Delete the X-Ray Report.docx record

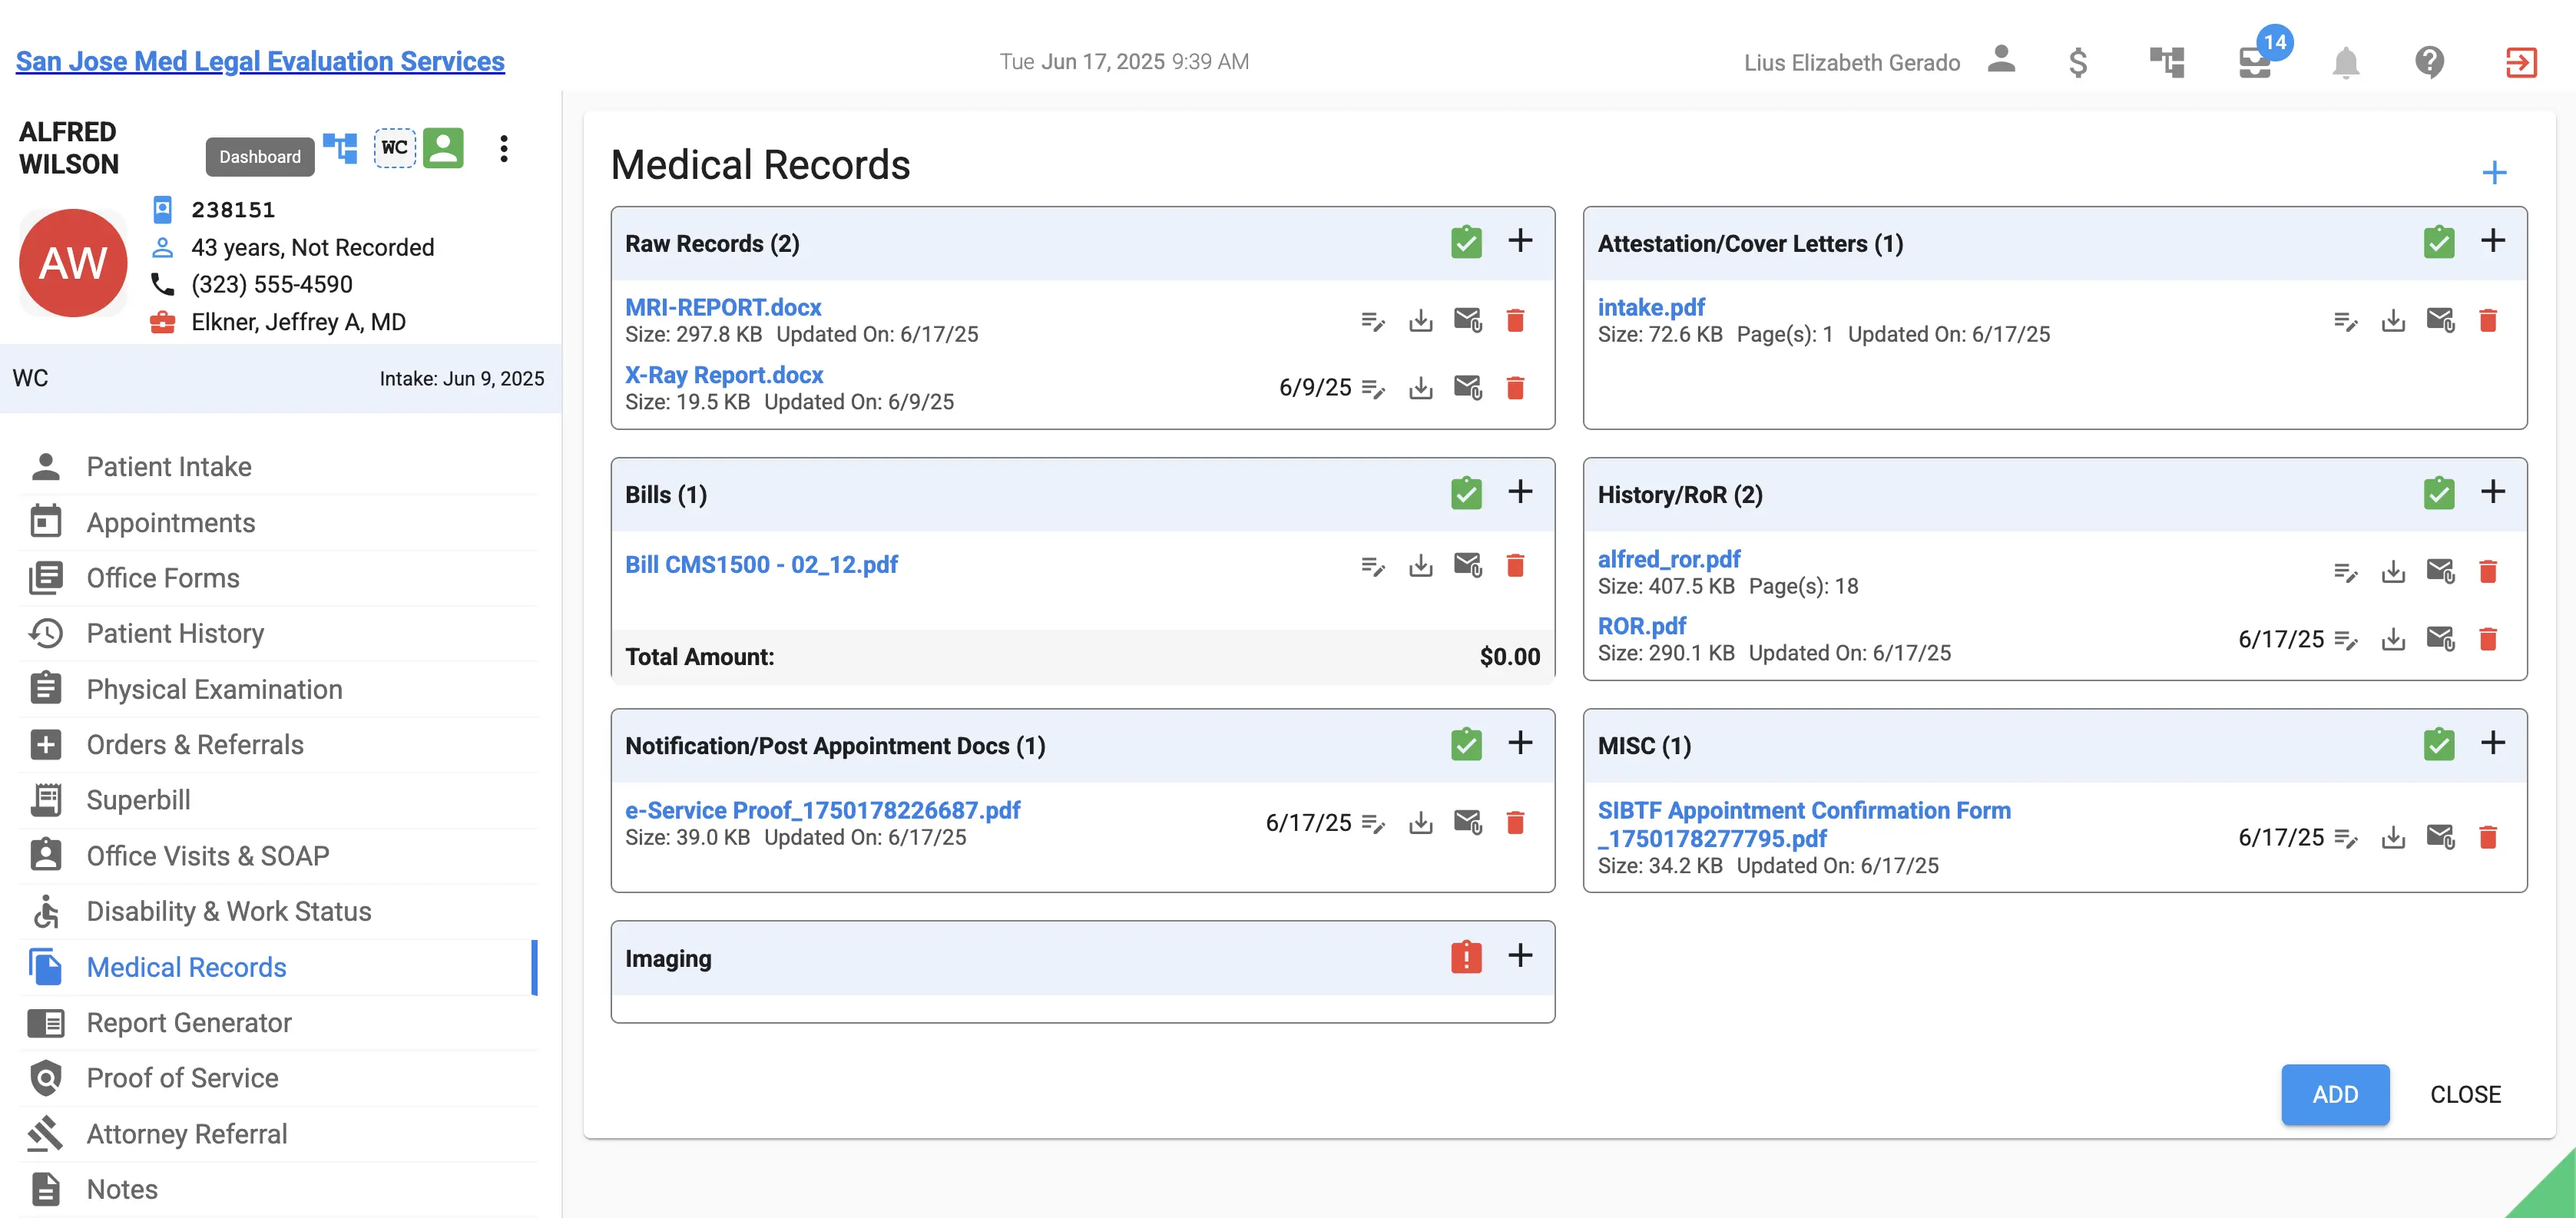click(x=1515, y=388)
